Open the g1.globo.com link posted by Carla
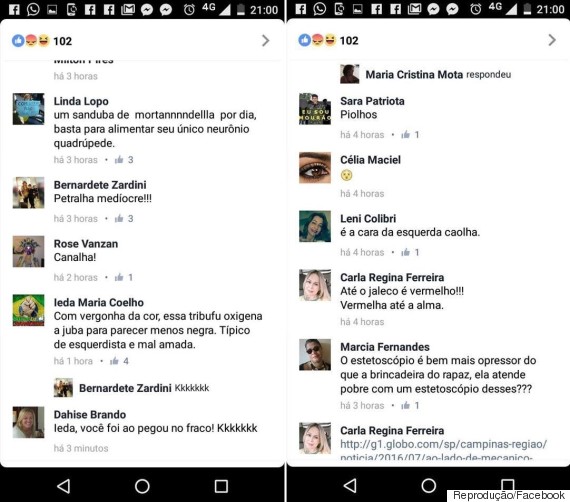Screen dimensions: 570x502 pyautogui.click(x=443, y=450)
